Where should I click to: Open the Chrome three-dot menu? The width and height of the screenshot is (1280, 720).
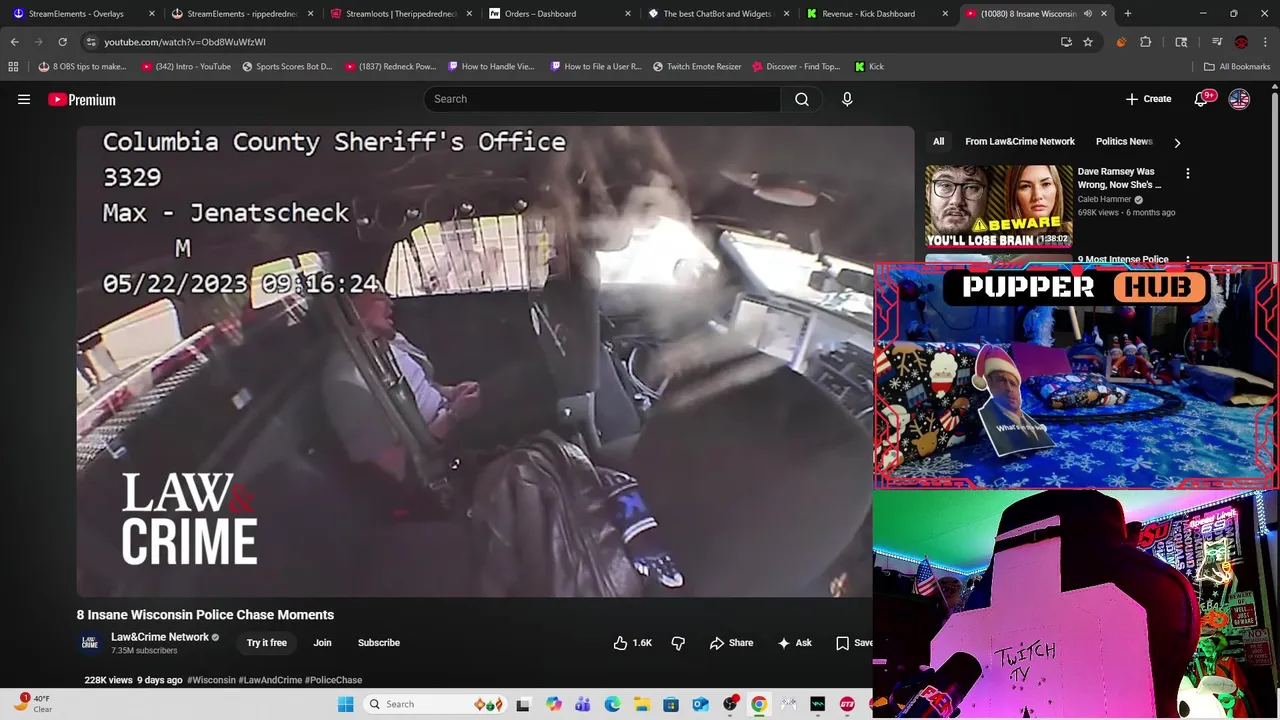tap(1265, 42)
